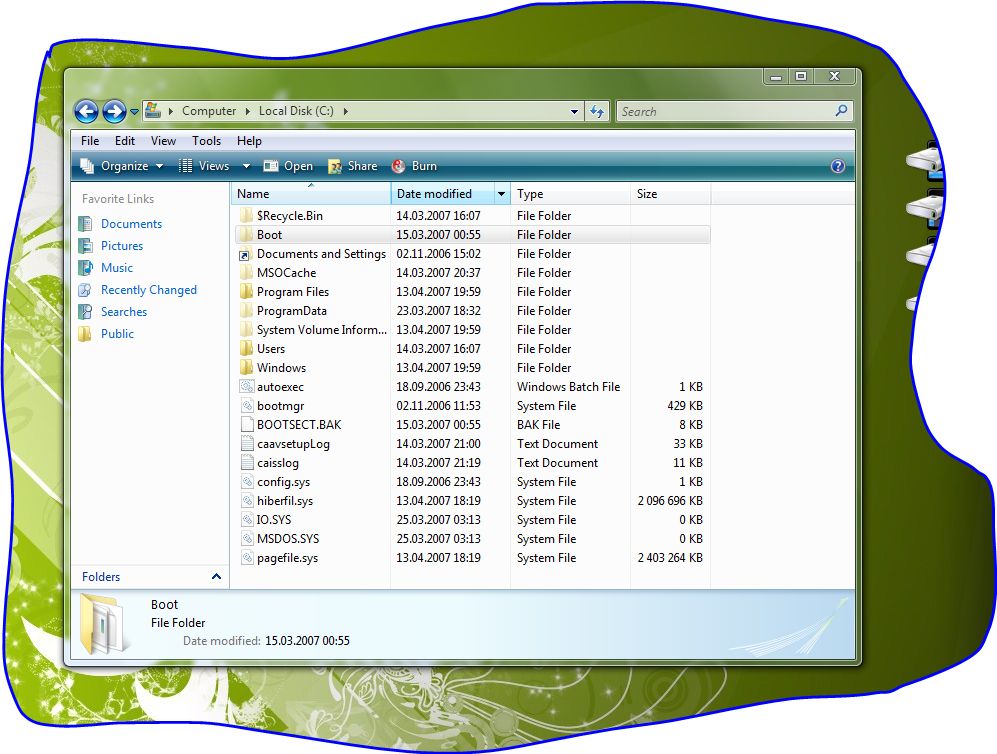The width and height of the screenshot is (997, 754).
Task: Select the Users folder icon
Action: click(x=247, y=348)
